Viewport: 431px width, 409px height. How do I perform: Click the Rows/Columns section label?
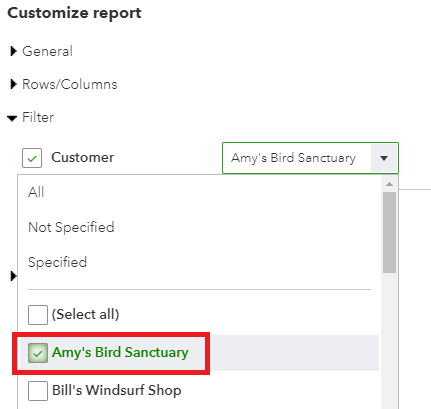pos(70,84)
